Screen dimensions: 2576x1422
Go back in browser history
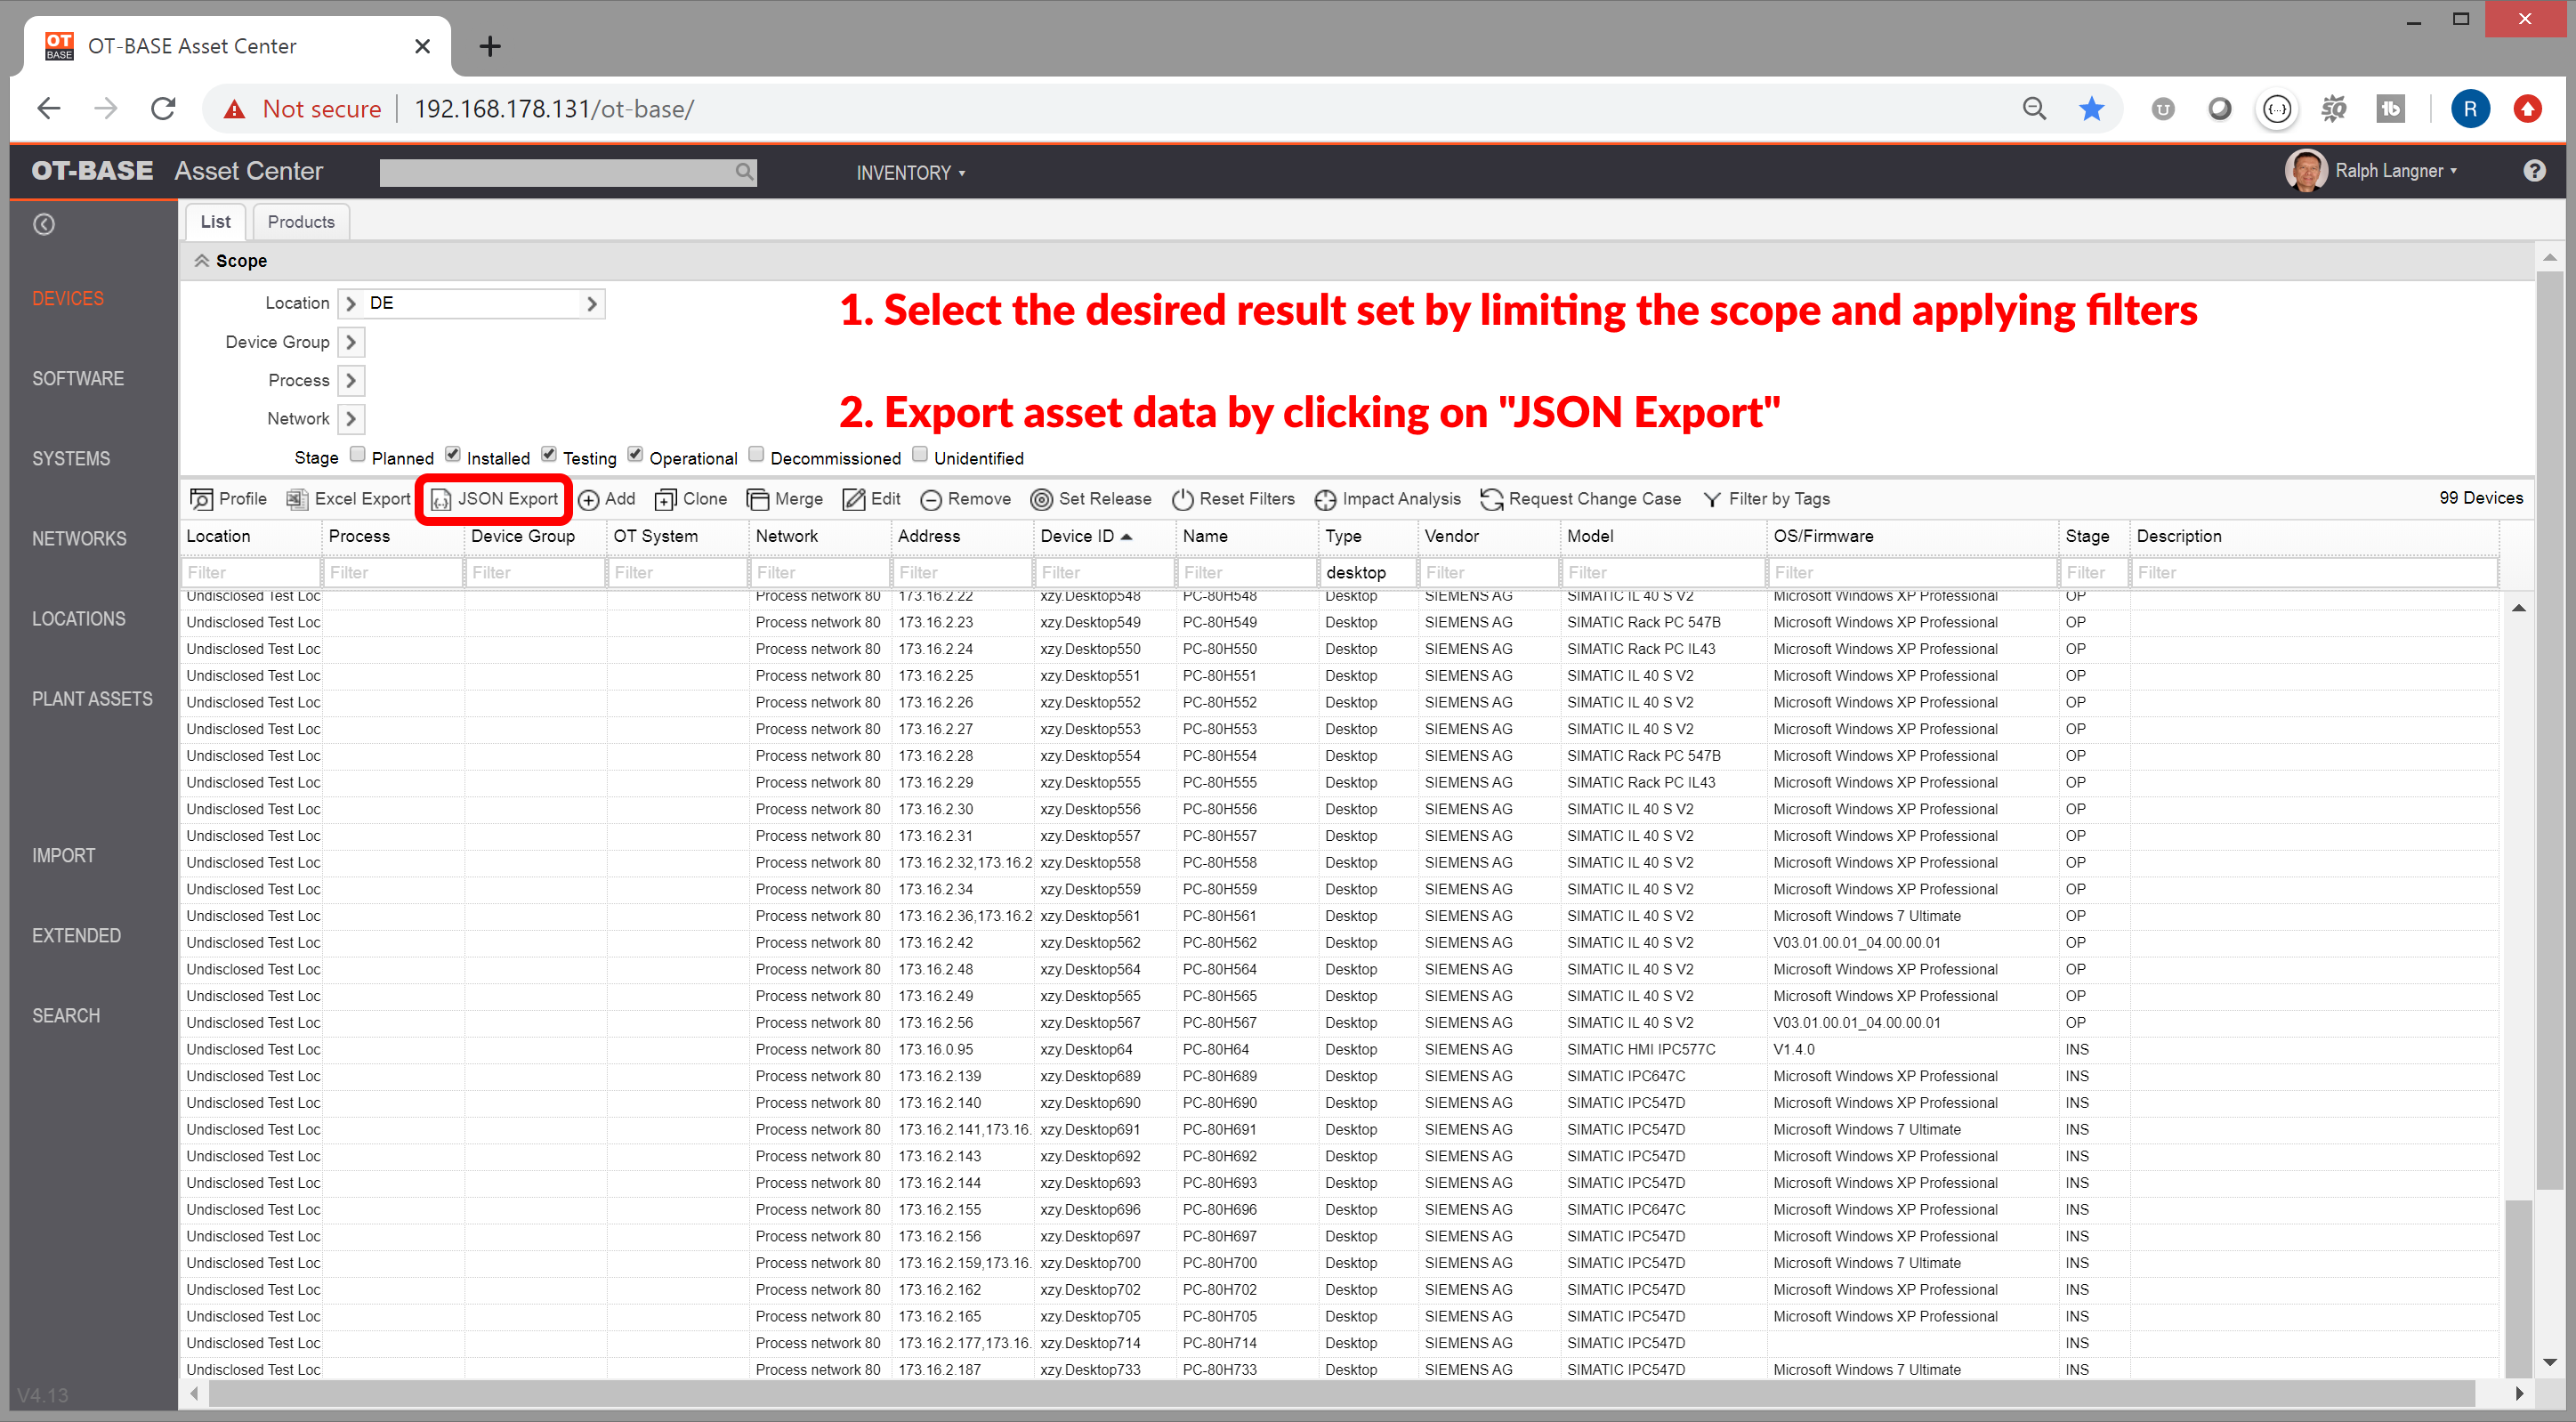[49, 108]
